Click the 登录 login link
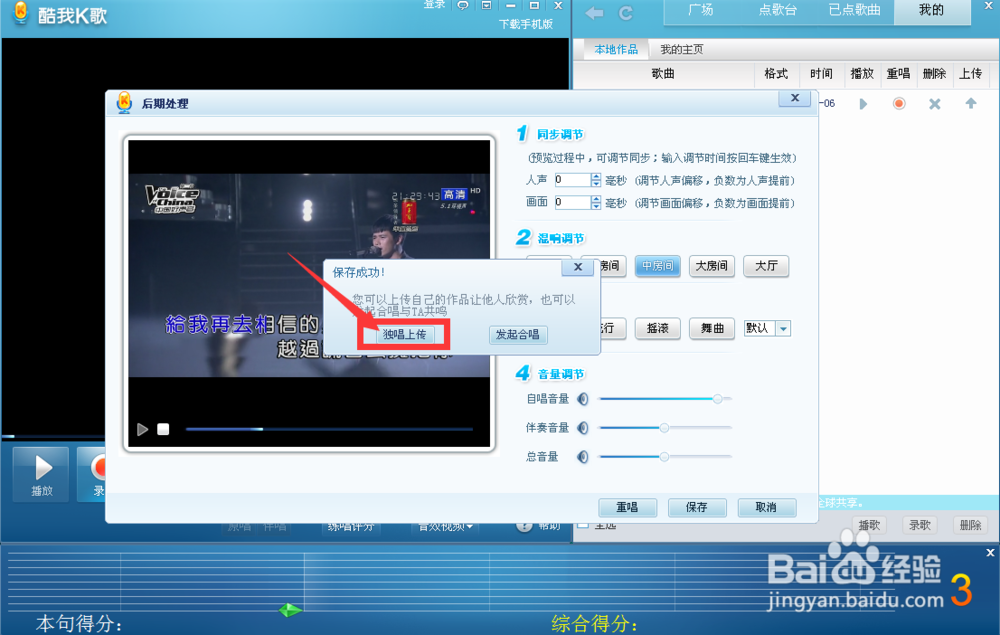Viewport: 1000px width, 635px height. point(435,4)
